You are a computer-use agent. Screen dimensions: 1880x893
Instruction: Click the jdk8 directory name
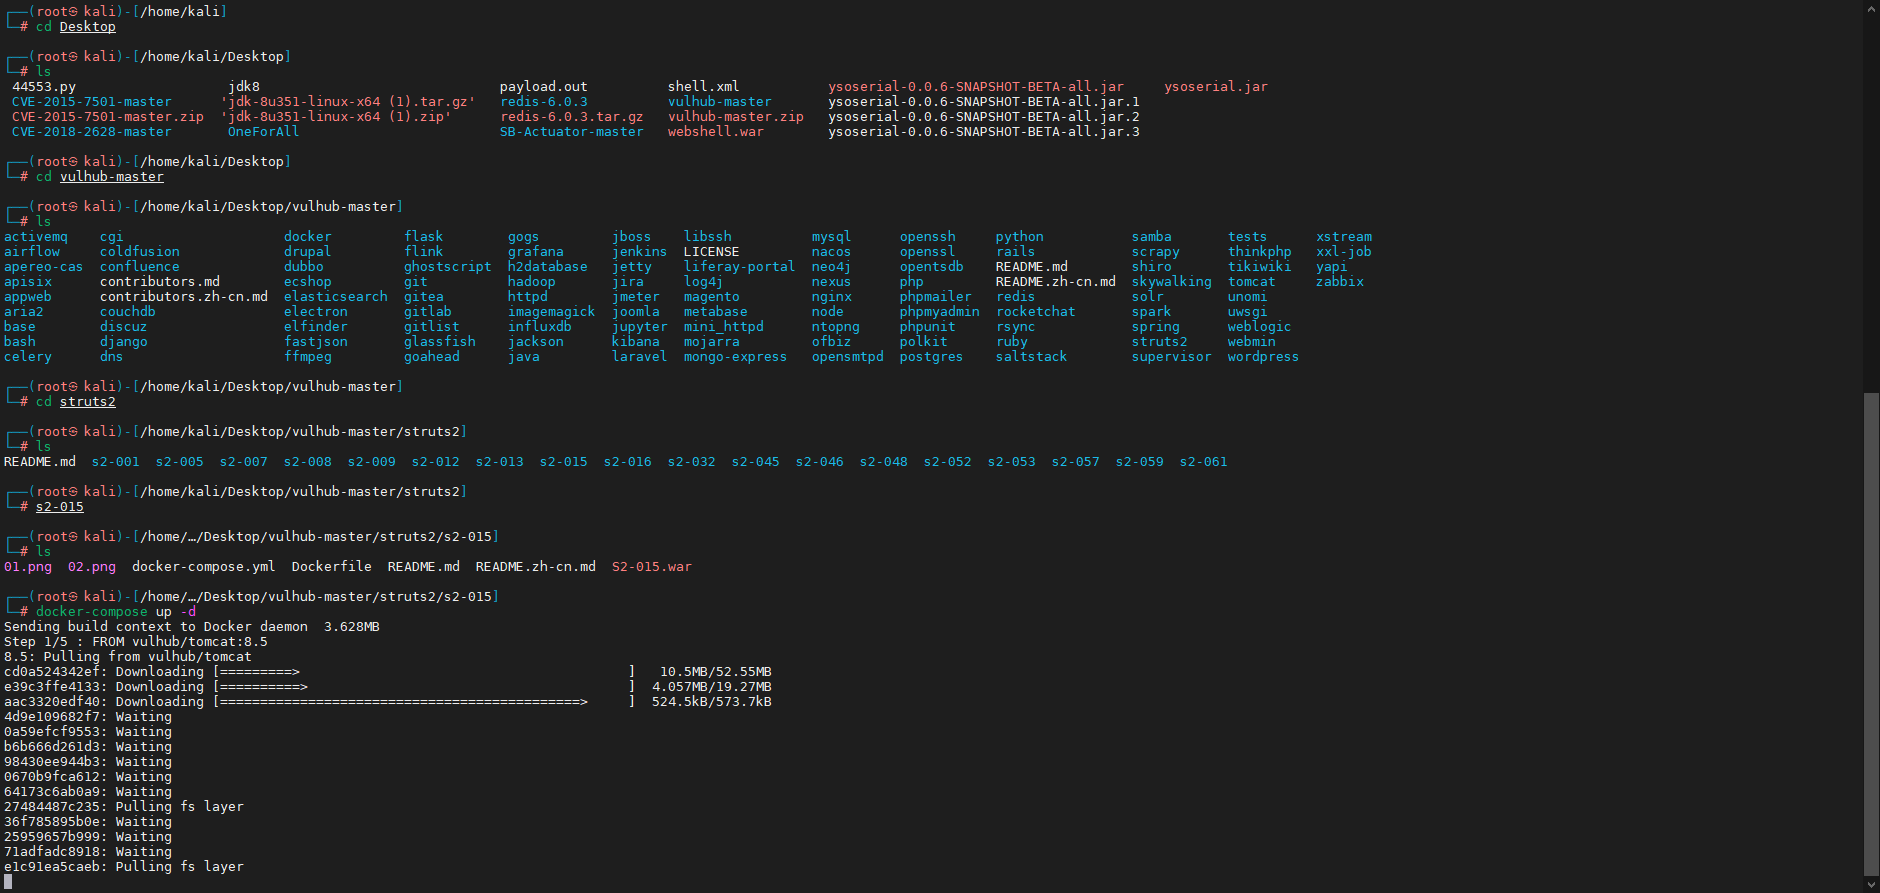coord(244,87)
